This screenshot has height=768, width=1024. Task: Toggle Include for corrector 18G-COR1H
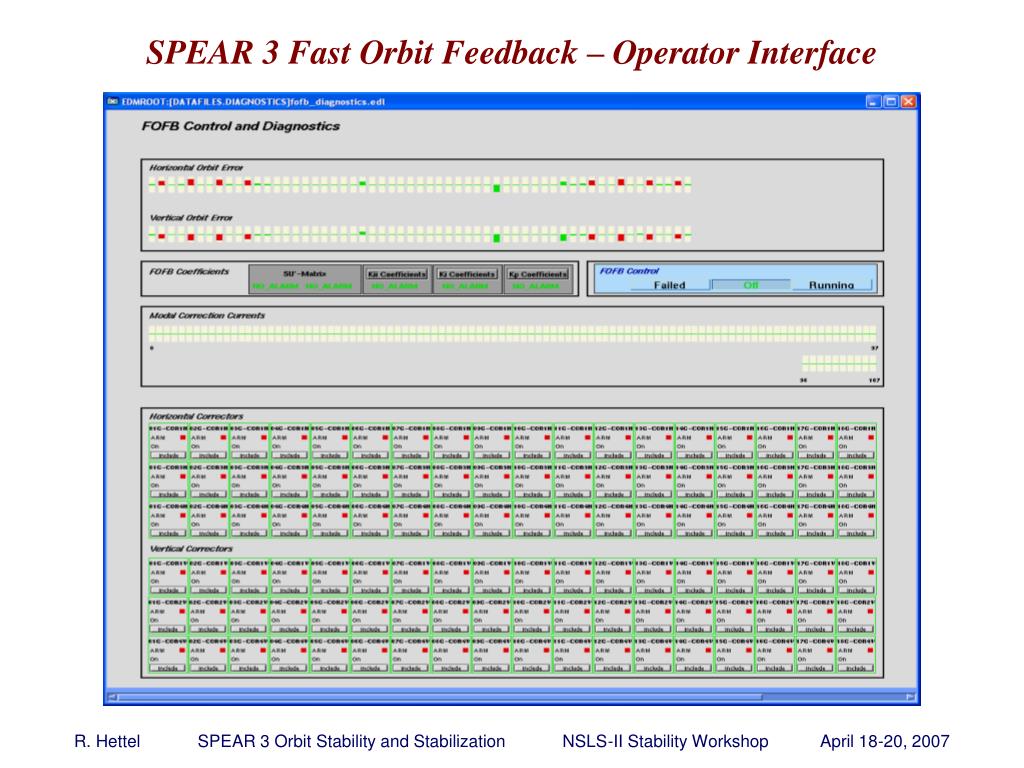click(857, 455)
